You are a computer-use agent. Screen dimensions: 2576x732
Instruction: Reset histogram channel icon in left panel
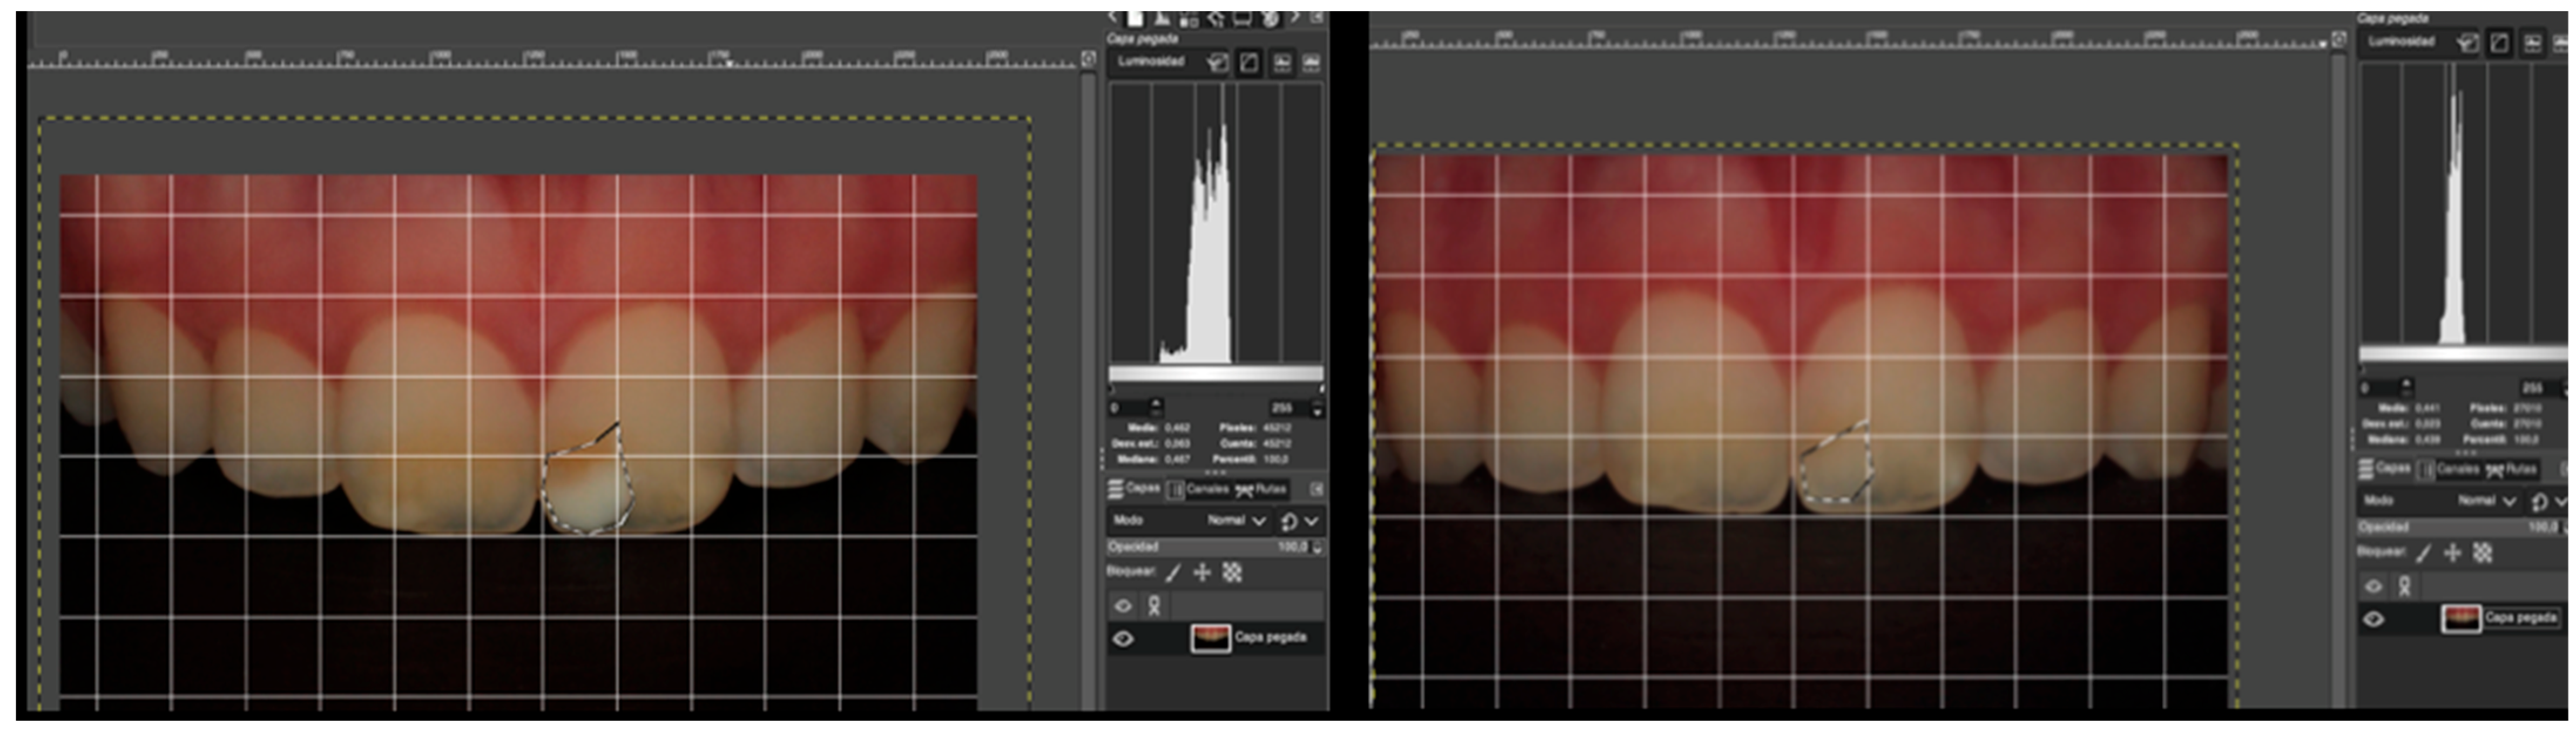click(1217, 63)
